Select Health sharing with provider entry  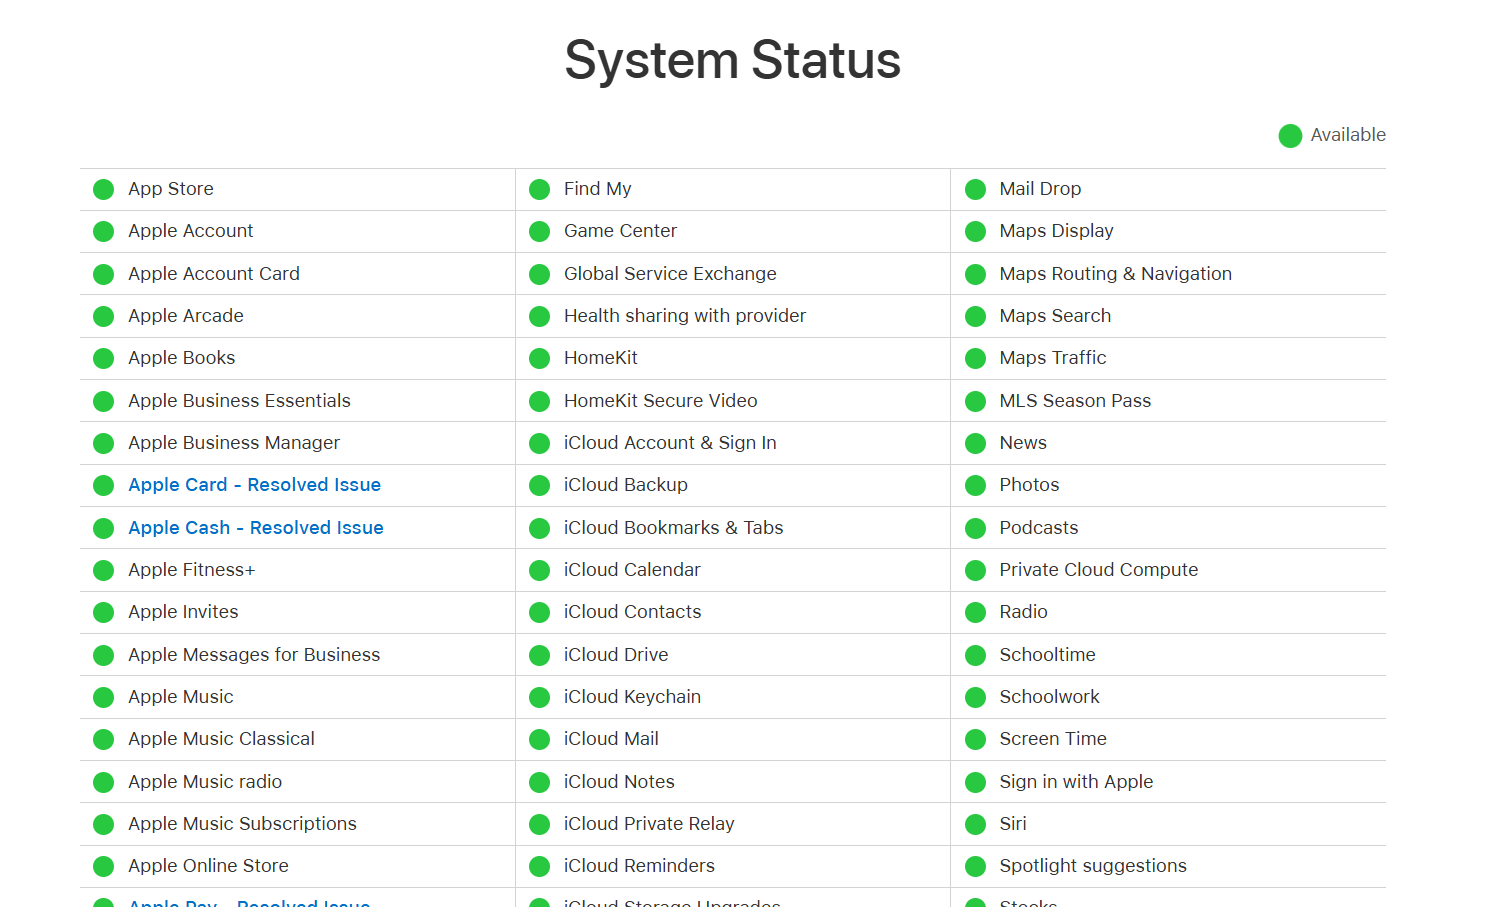tap(685, 316)
